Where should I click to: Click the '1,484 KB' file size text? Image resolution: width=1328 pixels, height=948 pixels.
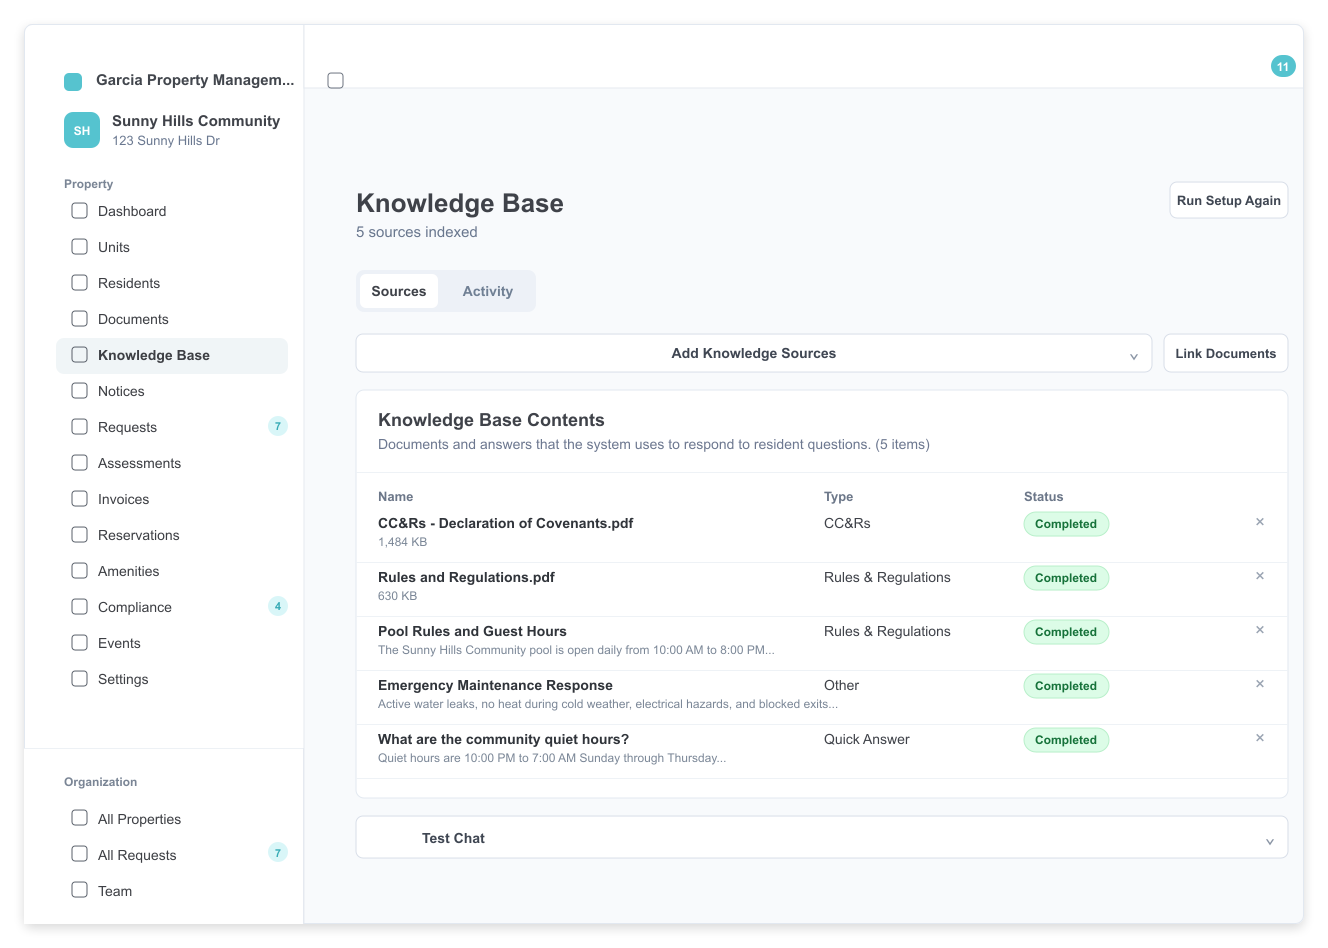(402, 542)
